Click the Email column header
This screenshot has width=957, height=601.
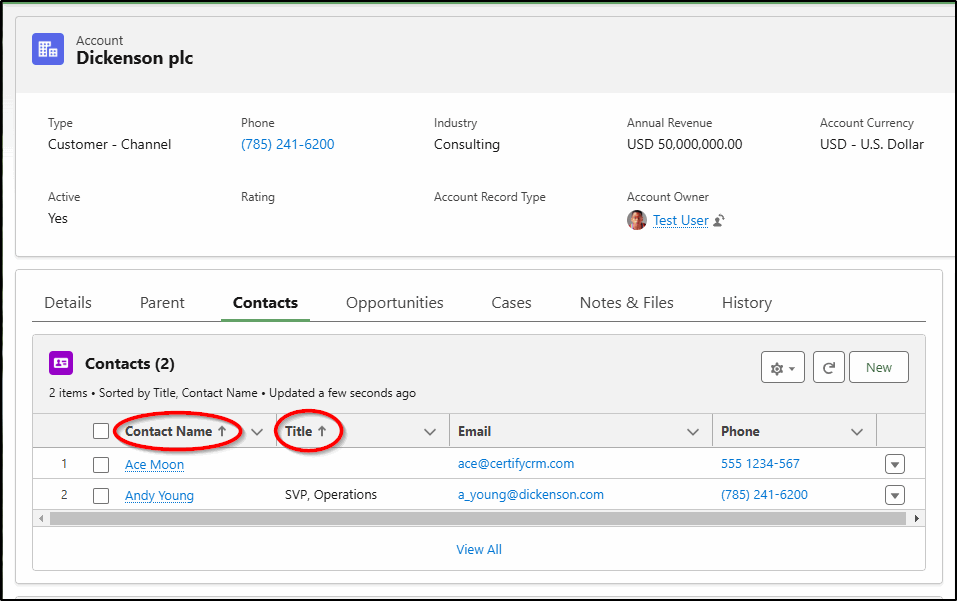click(x=474, y=431)
